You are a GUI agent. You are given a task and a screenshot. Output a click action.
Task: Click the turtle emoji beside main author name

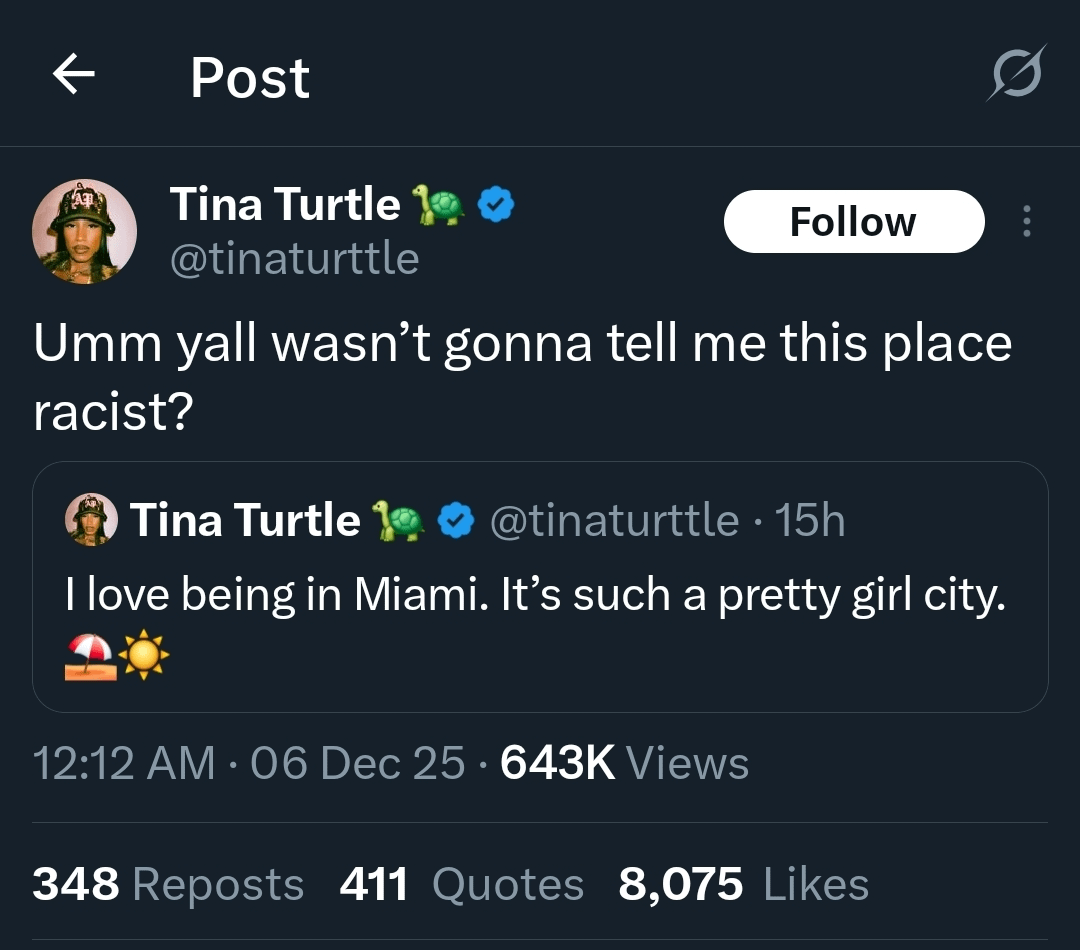point(439,205)
